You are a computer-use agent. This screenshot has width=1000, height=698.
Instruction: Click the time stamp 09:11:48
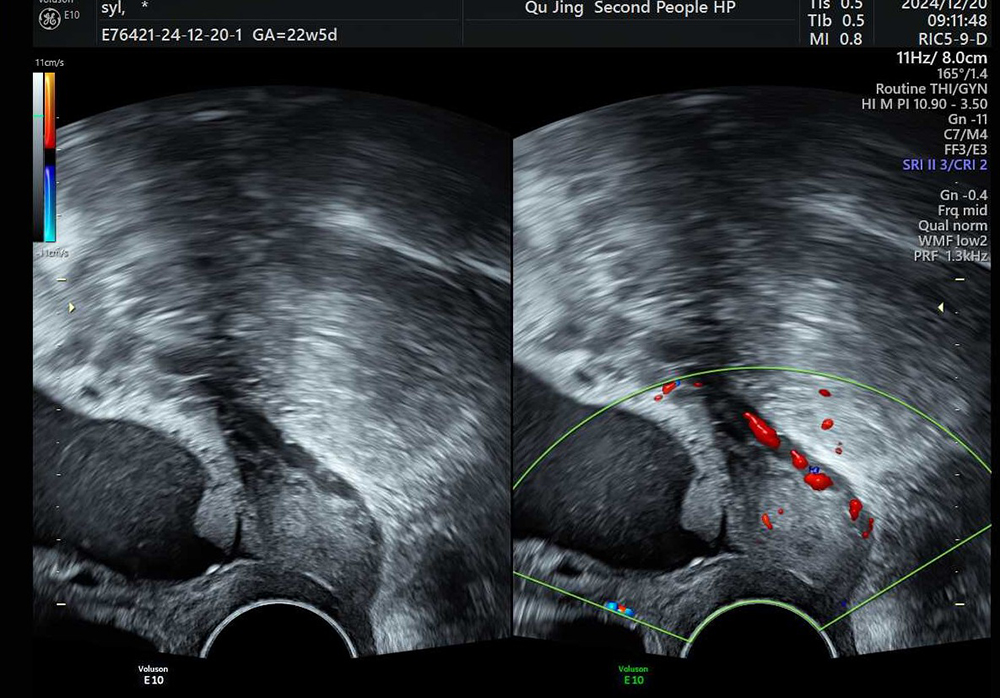point(956,20)
